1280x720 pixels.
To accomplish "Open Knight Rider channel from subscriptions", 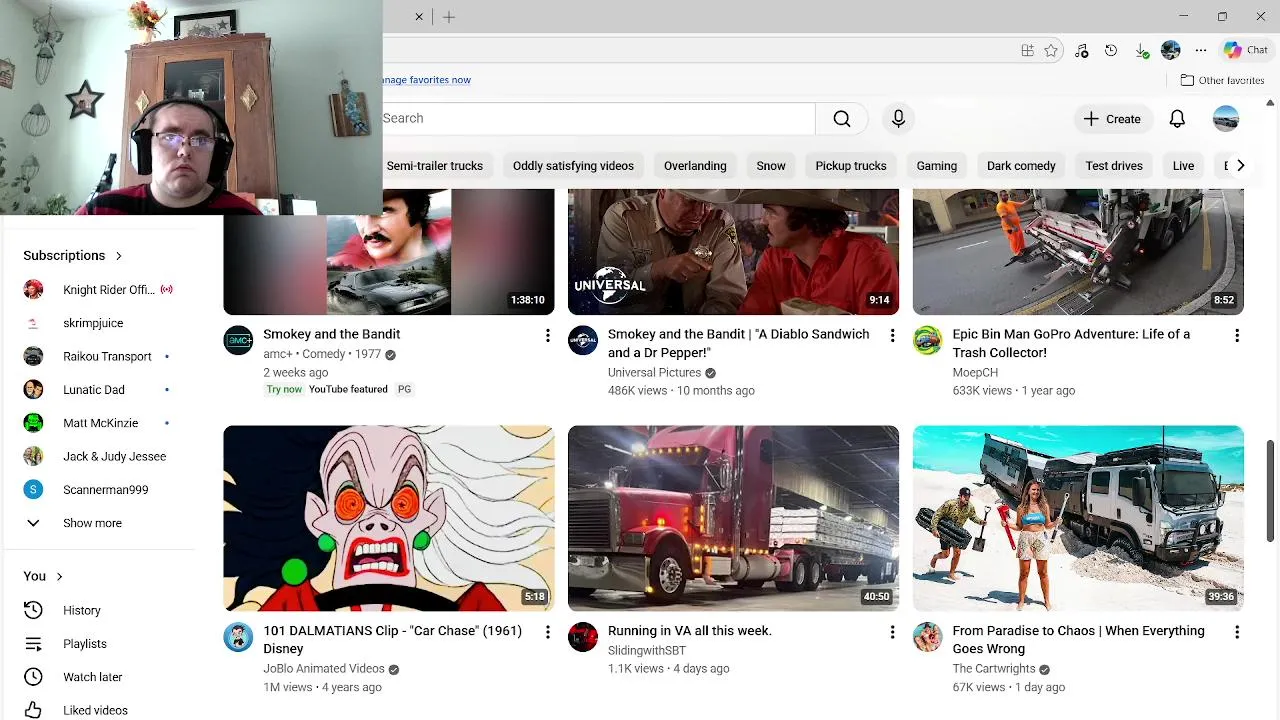I will click(98, 290).
